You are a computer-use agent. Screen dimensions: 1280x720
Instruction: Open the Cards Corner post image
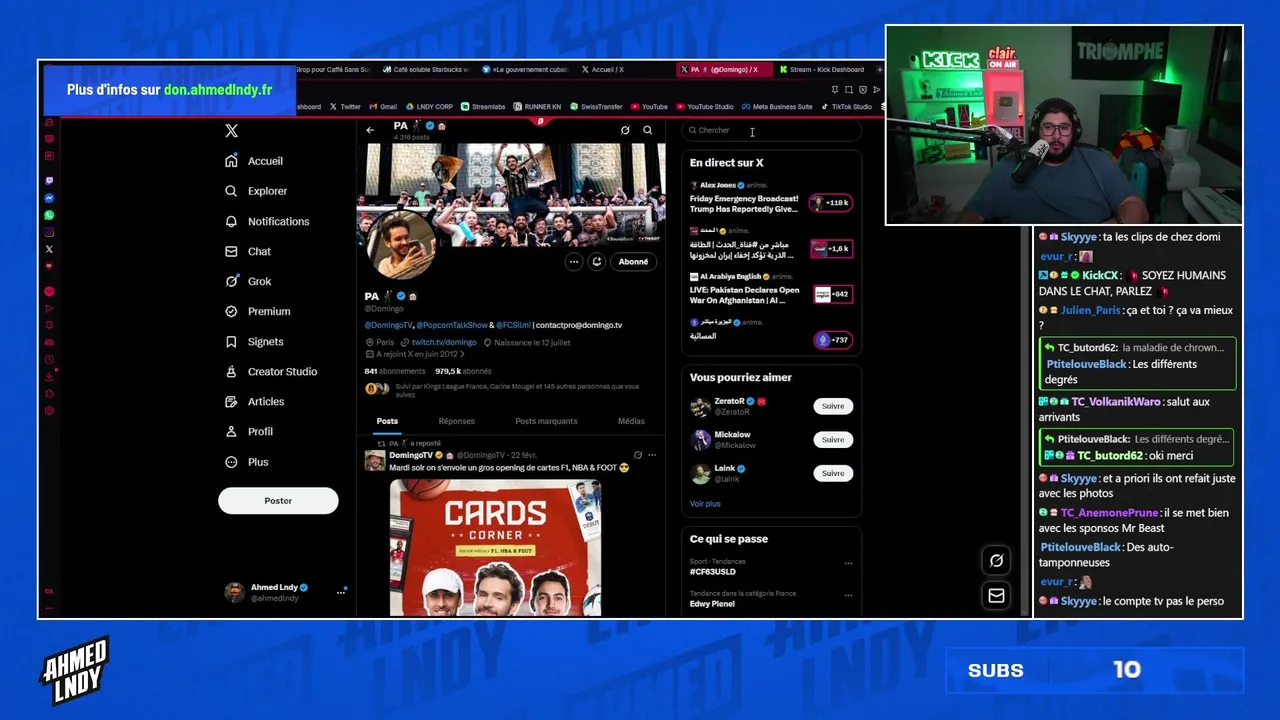(x=495, y=547)
